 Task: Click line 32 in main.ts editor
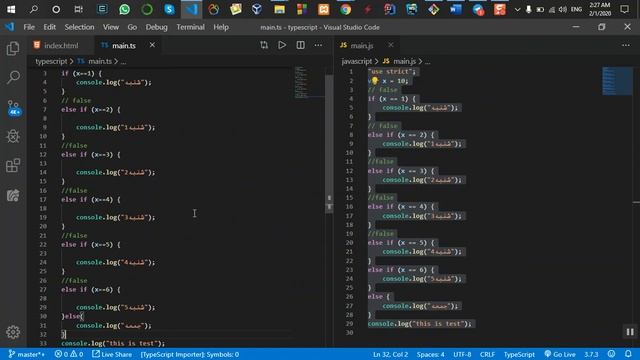tap(176, 334)
